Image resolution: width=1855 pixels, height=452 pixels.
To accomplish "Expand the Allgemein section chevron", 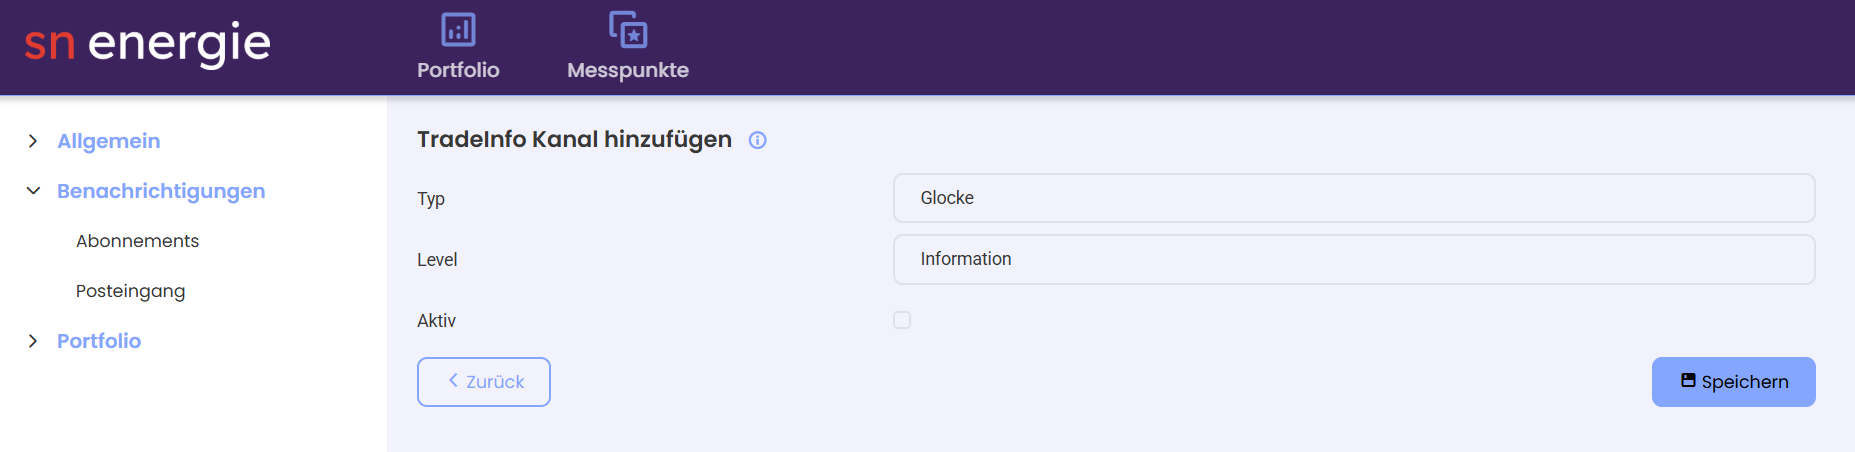I will click(33, 141).
